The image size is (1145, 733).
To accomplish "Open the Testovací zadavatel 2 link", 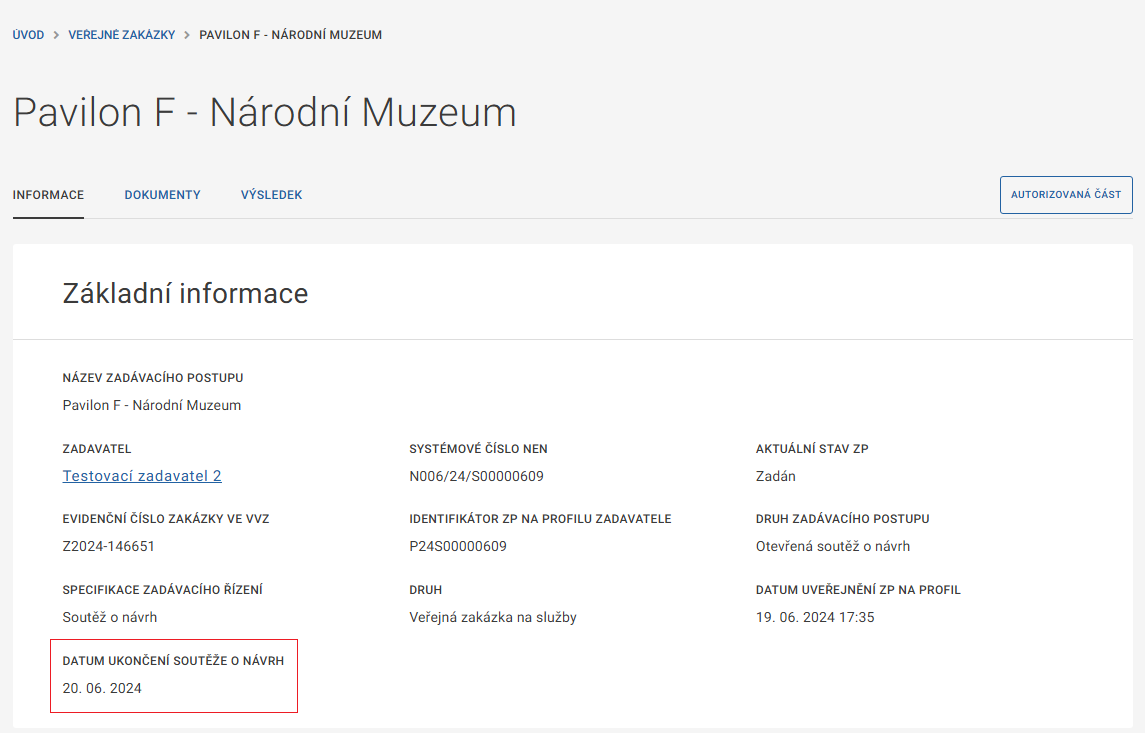I will pos(142,476).
